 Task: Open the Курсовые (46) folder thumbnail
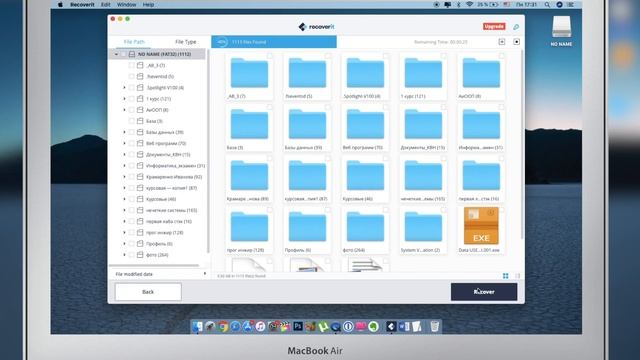365,176
